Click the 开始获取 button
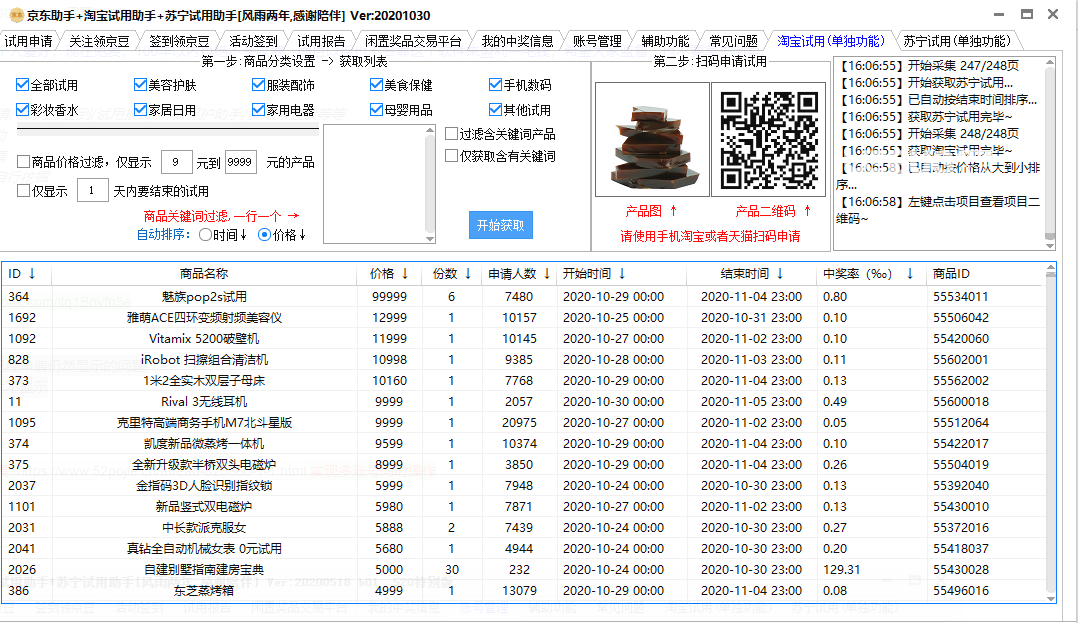The image size is (1078, 623). (500, 225)
